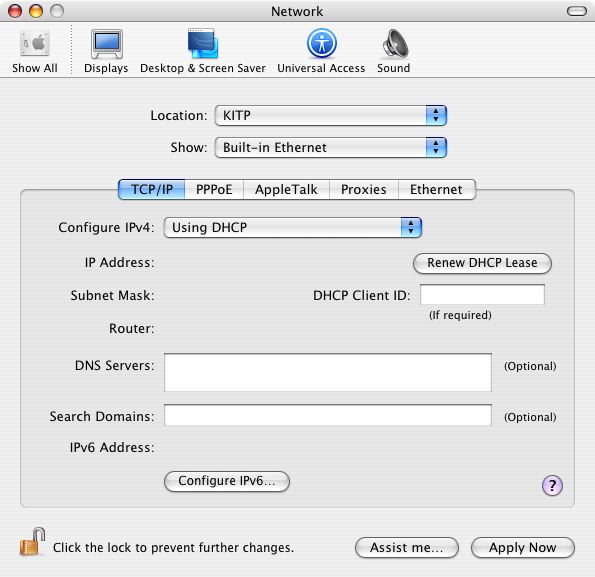Click into the DNS Servers text box
The width and height of the screenshot is (595, 577).
tap(328, 373)
